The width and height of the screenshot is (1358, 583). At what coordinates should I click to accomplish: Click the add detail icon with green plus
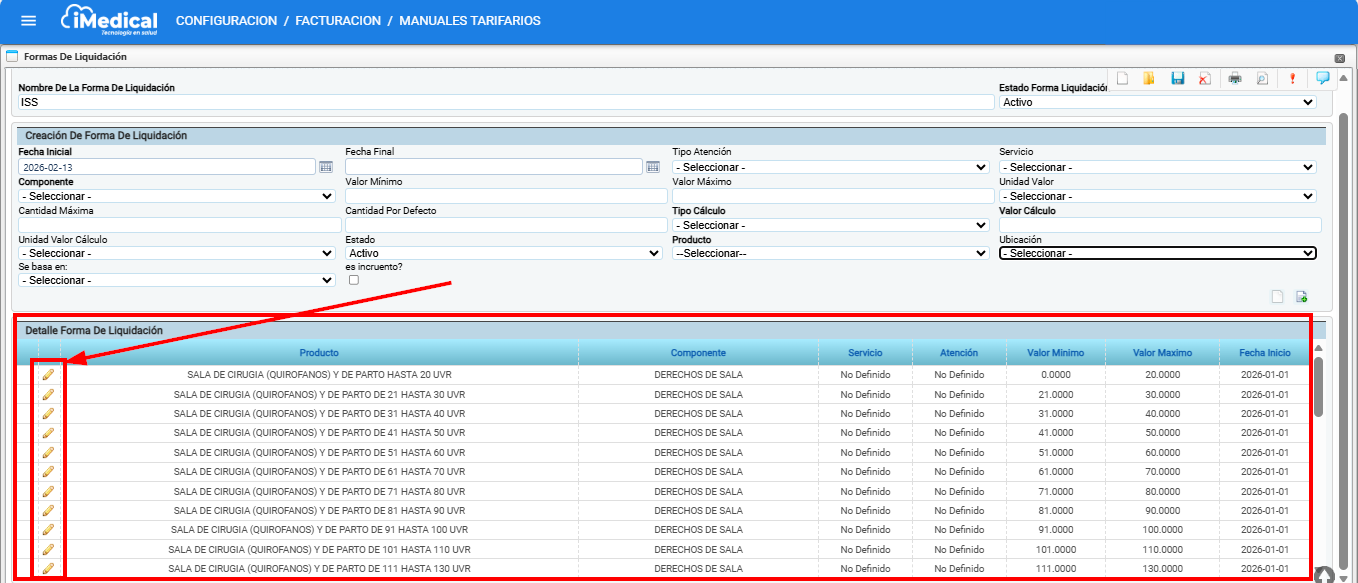[x=1302, y=296]
